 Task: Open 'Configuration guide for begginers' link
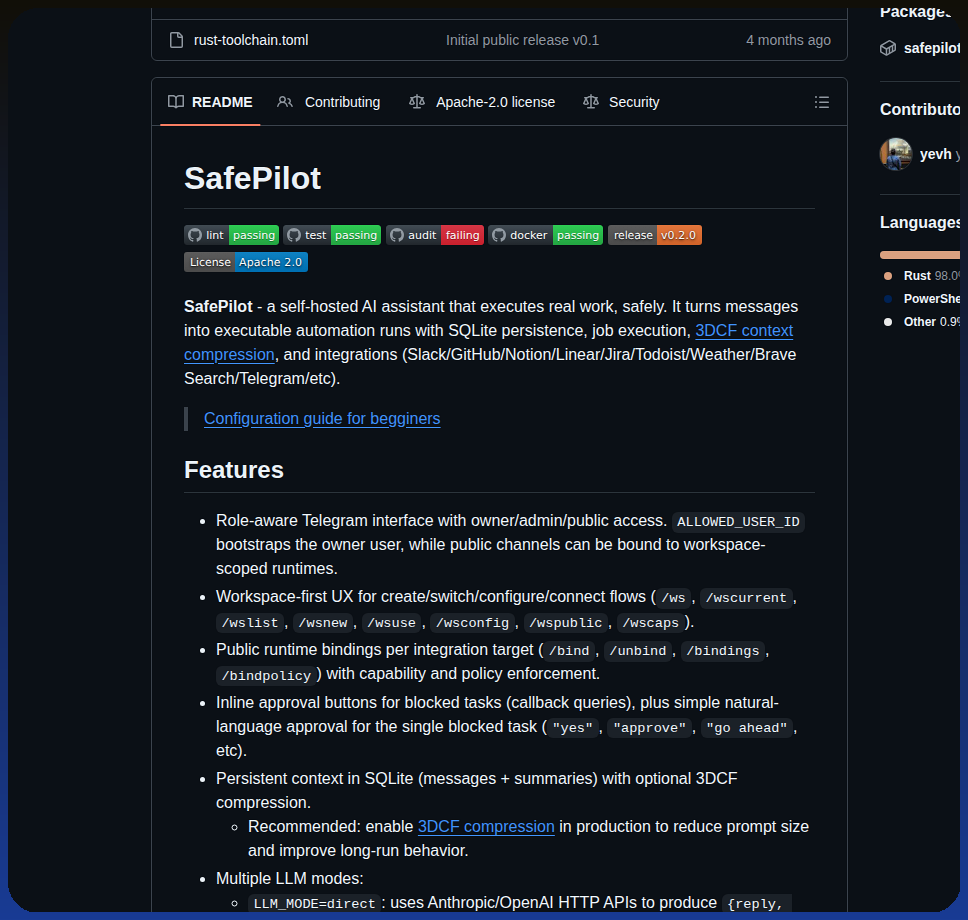coord(322,419)
